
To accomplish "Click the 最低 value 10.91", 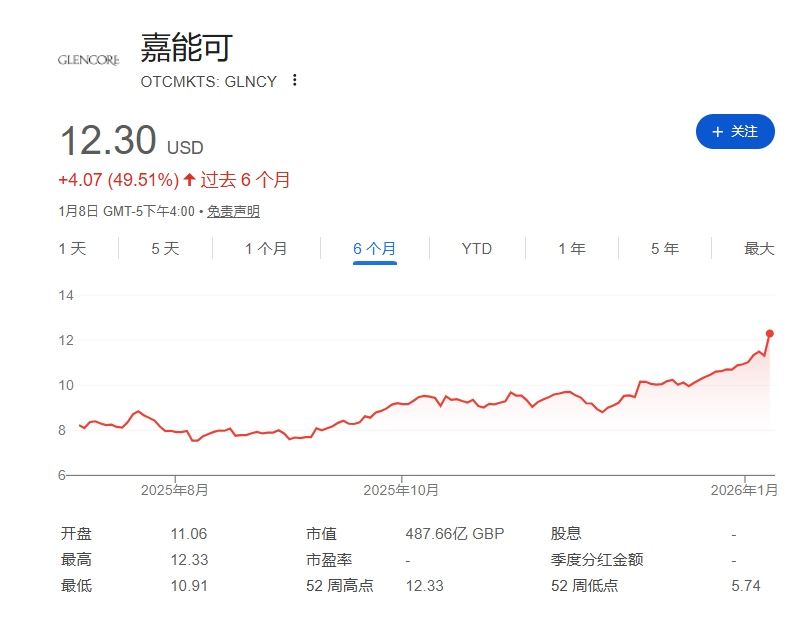I will coord(188,586).
